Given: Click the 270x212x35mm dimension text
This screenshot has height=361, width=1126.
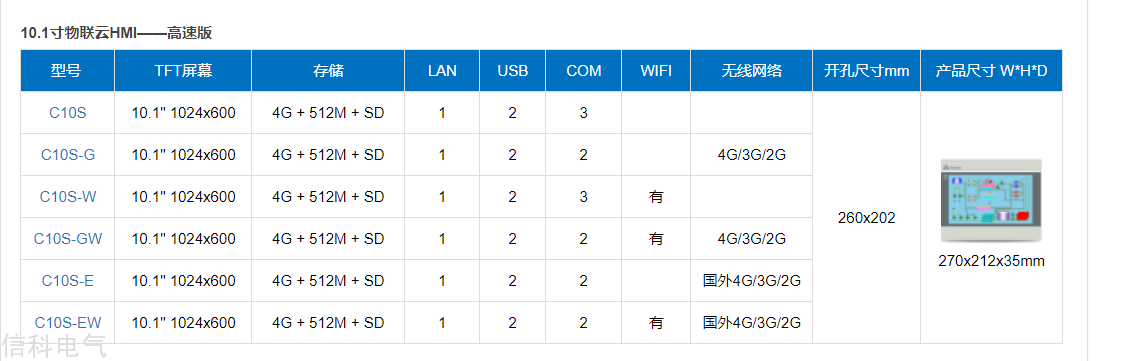Looking at the screenshot, I should [992, 261].
